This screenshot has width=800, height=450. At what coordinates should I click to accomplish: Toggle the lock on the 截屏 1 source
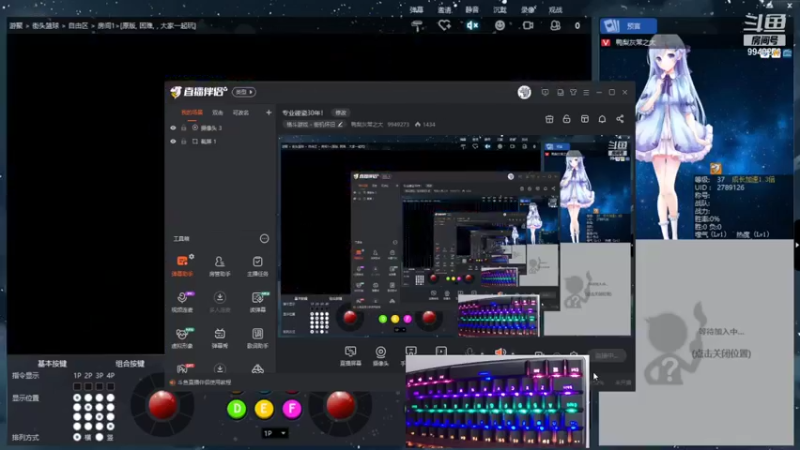184,141
